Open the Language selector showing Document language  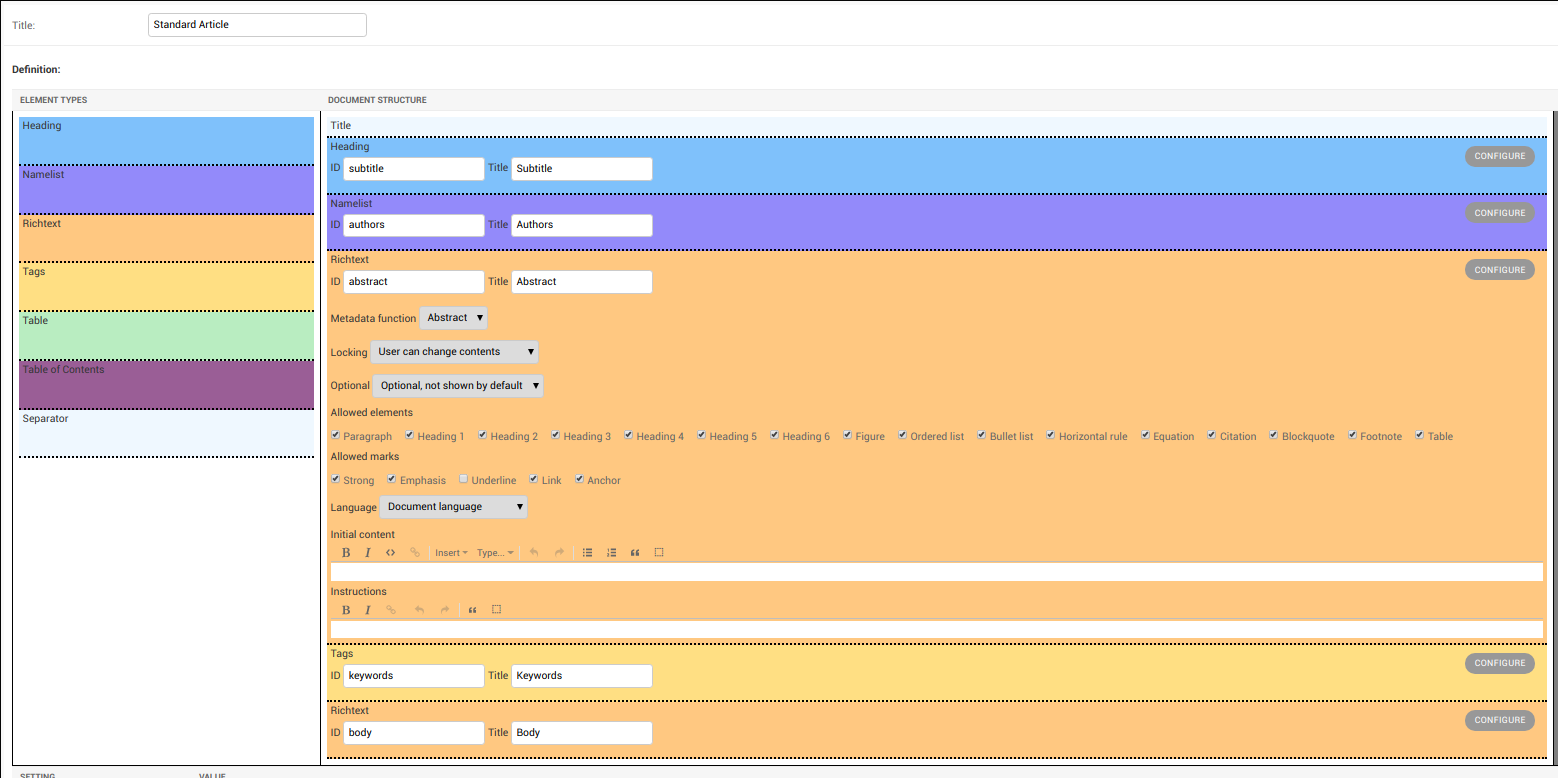(x=453, y=507)
